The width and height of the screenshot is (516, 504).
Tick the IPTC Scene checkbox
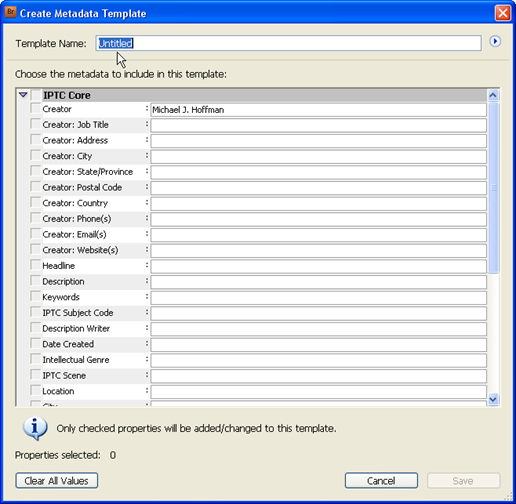pos(35,375)
